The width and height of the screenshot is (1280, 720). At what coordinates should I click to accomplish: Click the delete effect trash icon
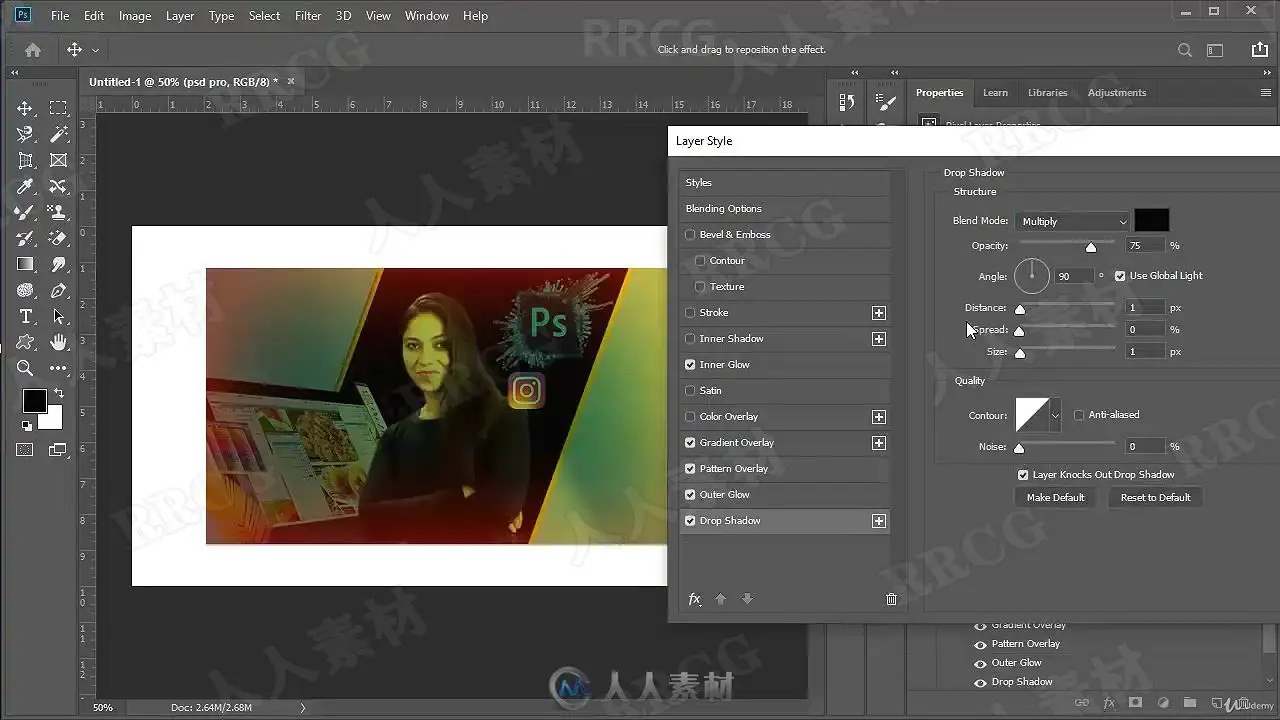[891, 599]
